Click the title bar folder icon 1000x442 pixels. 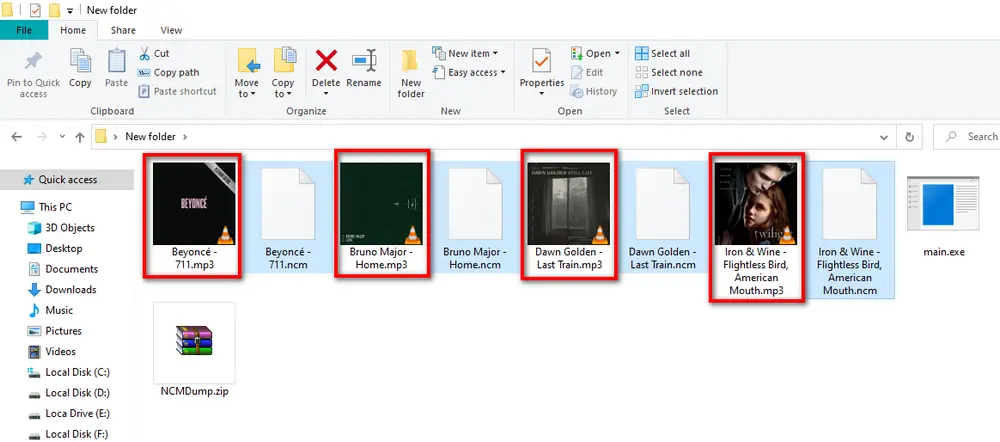click(x=6, y=10)
